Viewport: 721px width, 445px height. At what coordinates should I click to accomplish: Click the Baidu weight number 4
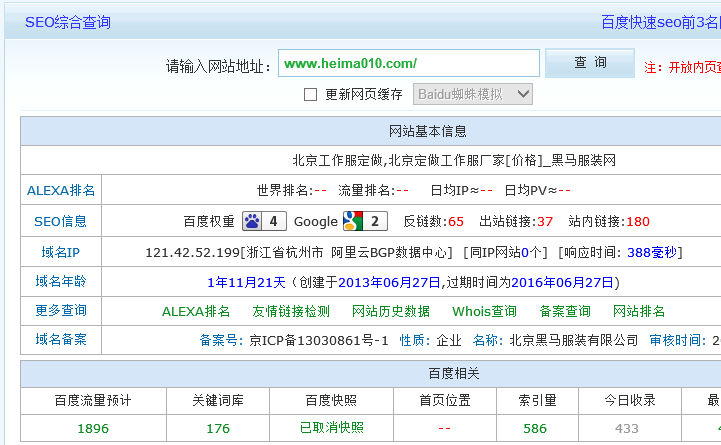[274, 221]
